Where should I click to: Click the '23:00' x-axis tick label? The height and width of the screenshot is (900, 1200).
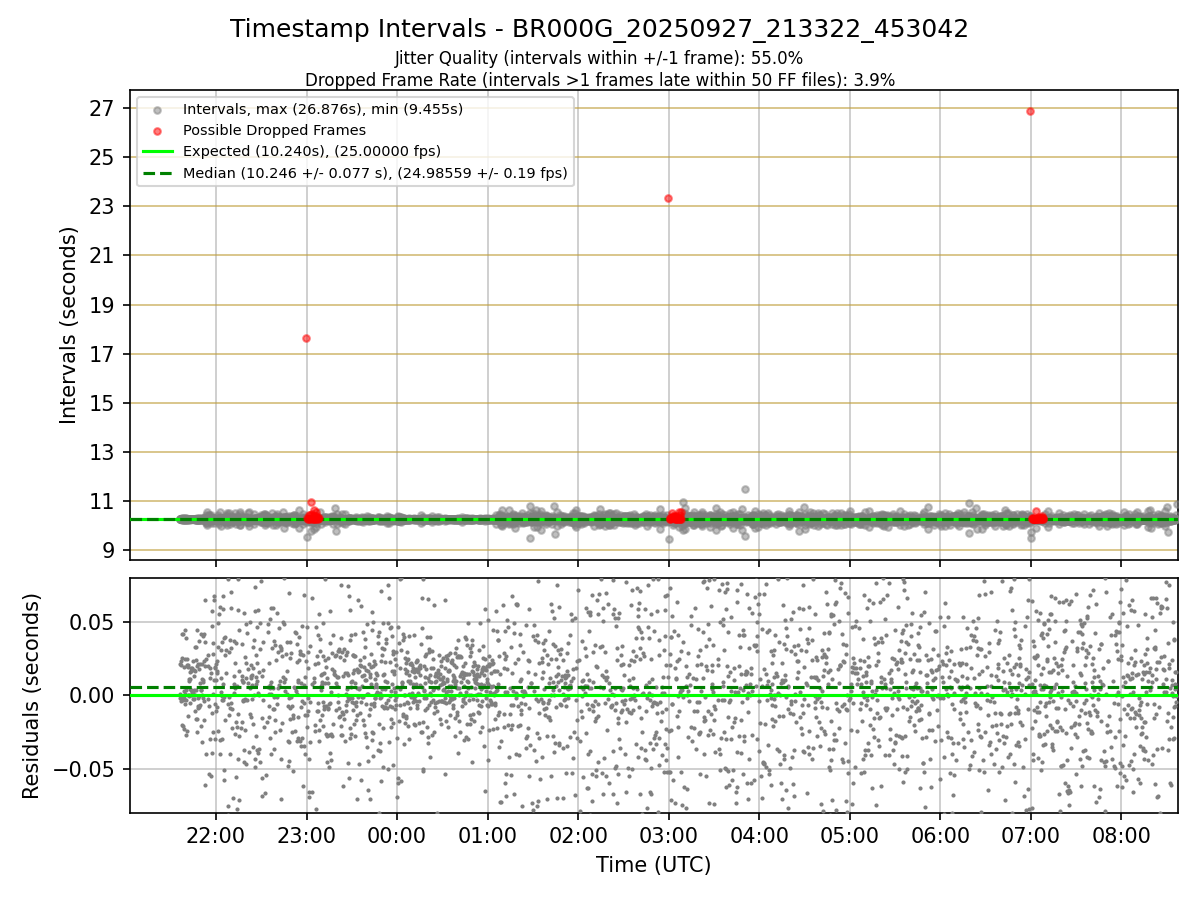tap(306, 835)
